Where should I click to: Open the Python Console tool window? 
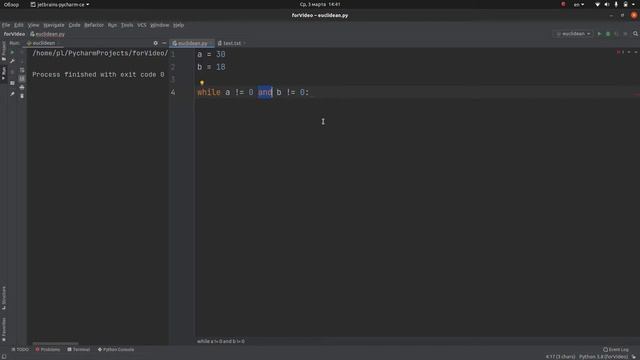click(x=116, y=349)
